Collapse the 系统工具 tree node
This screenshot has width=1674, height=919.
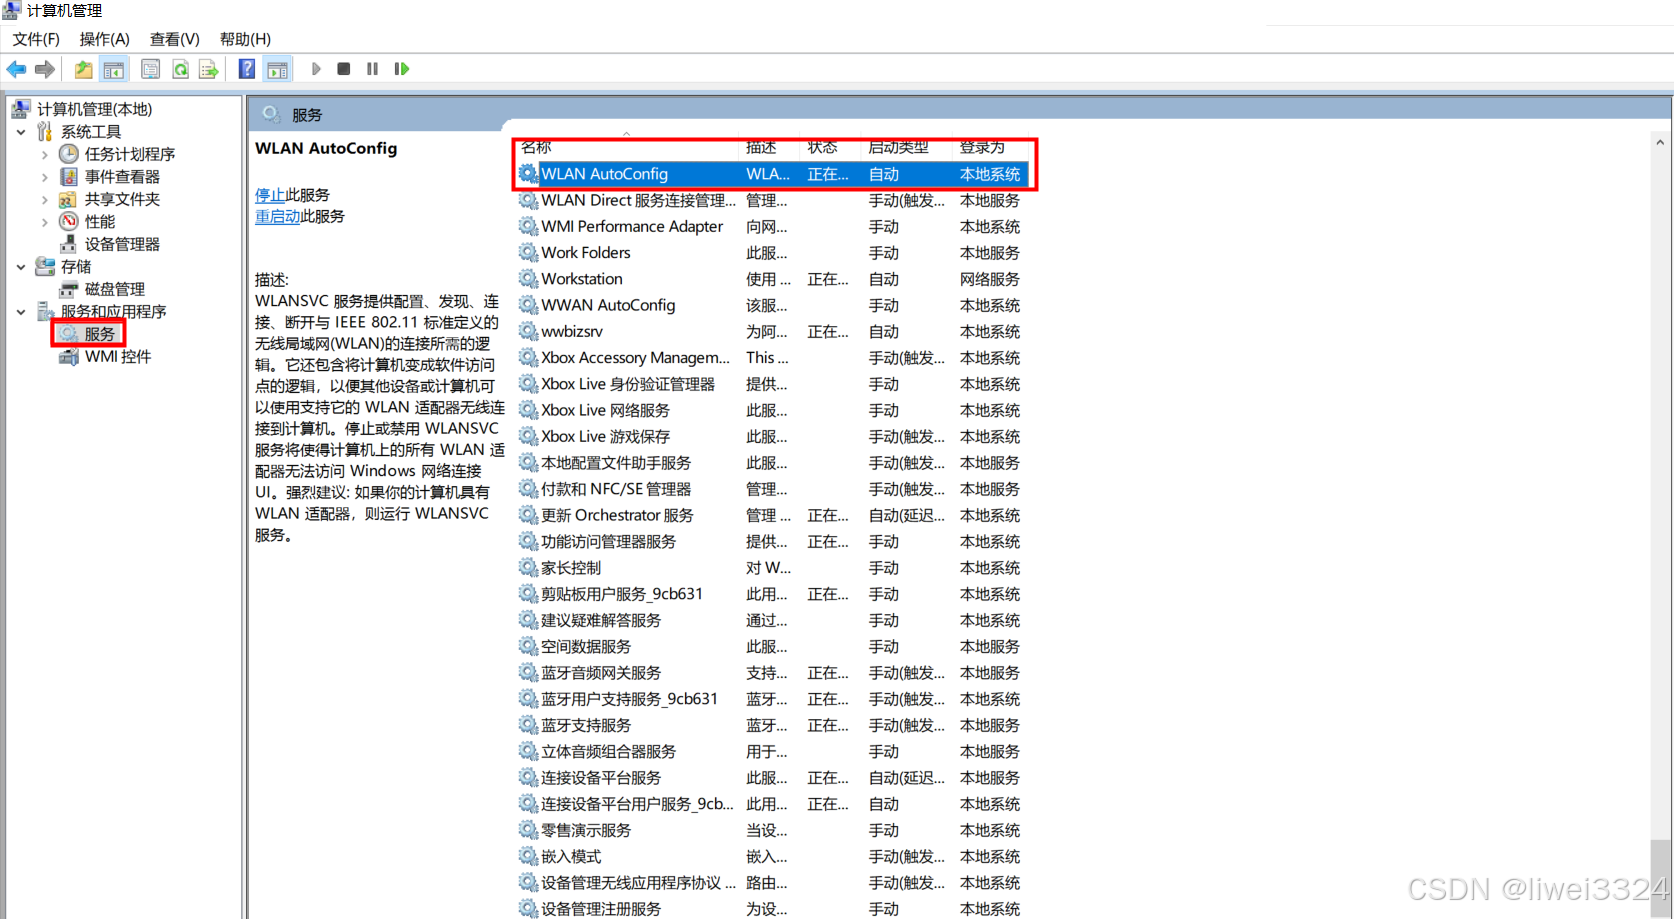click(x=21, y=132)
